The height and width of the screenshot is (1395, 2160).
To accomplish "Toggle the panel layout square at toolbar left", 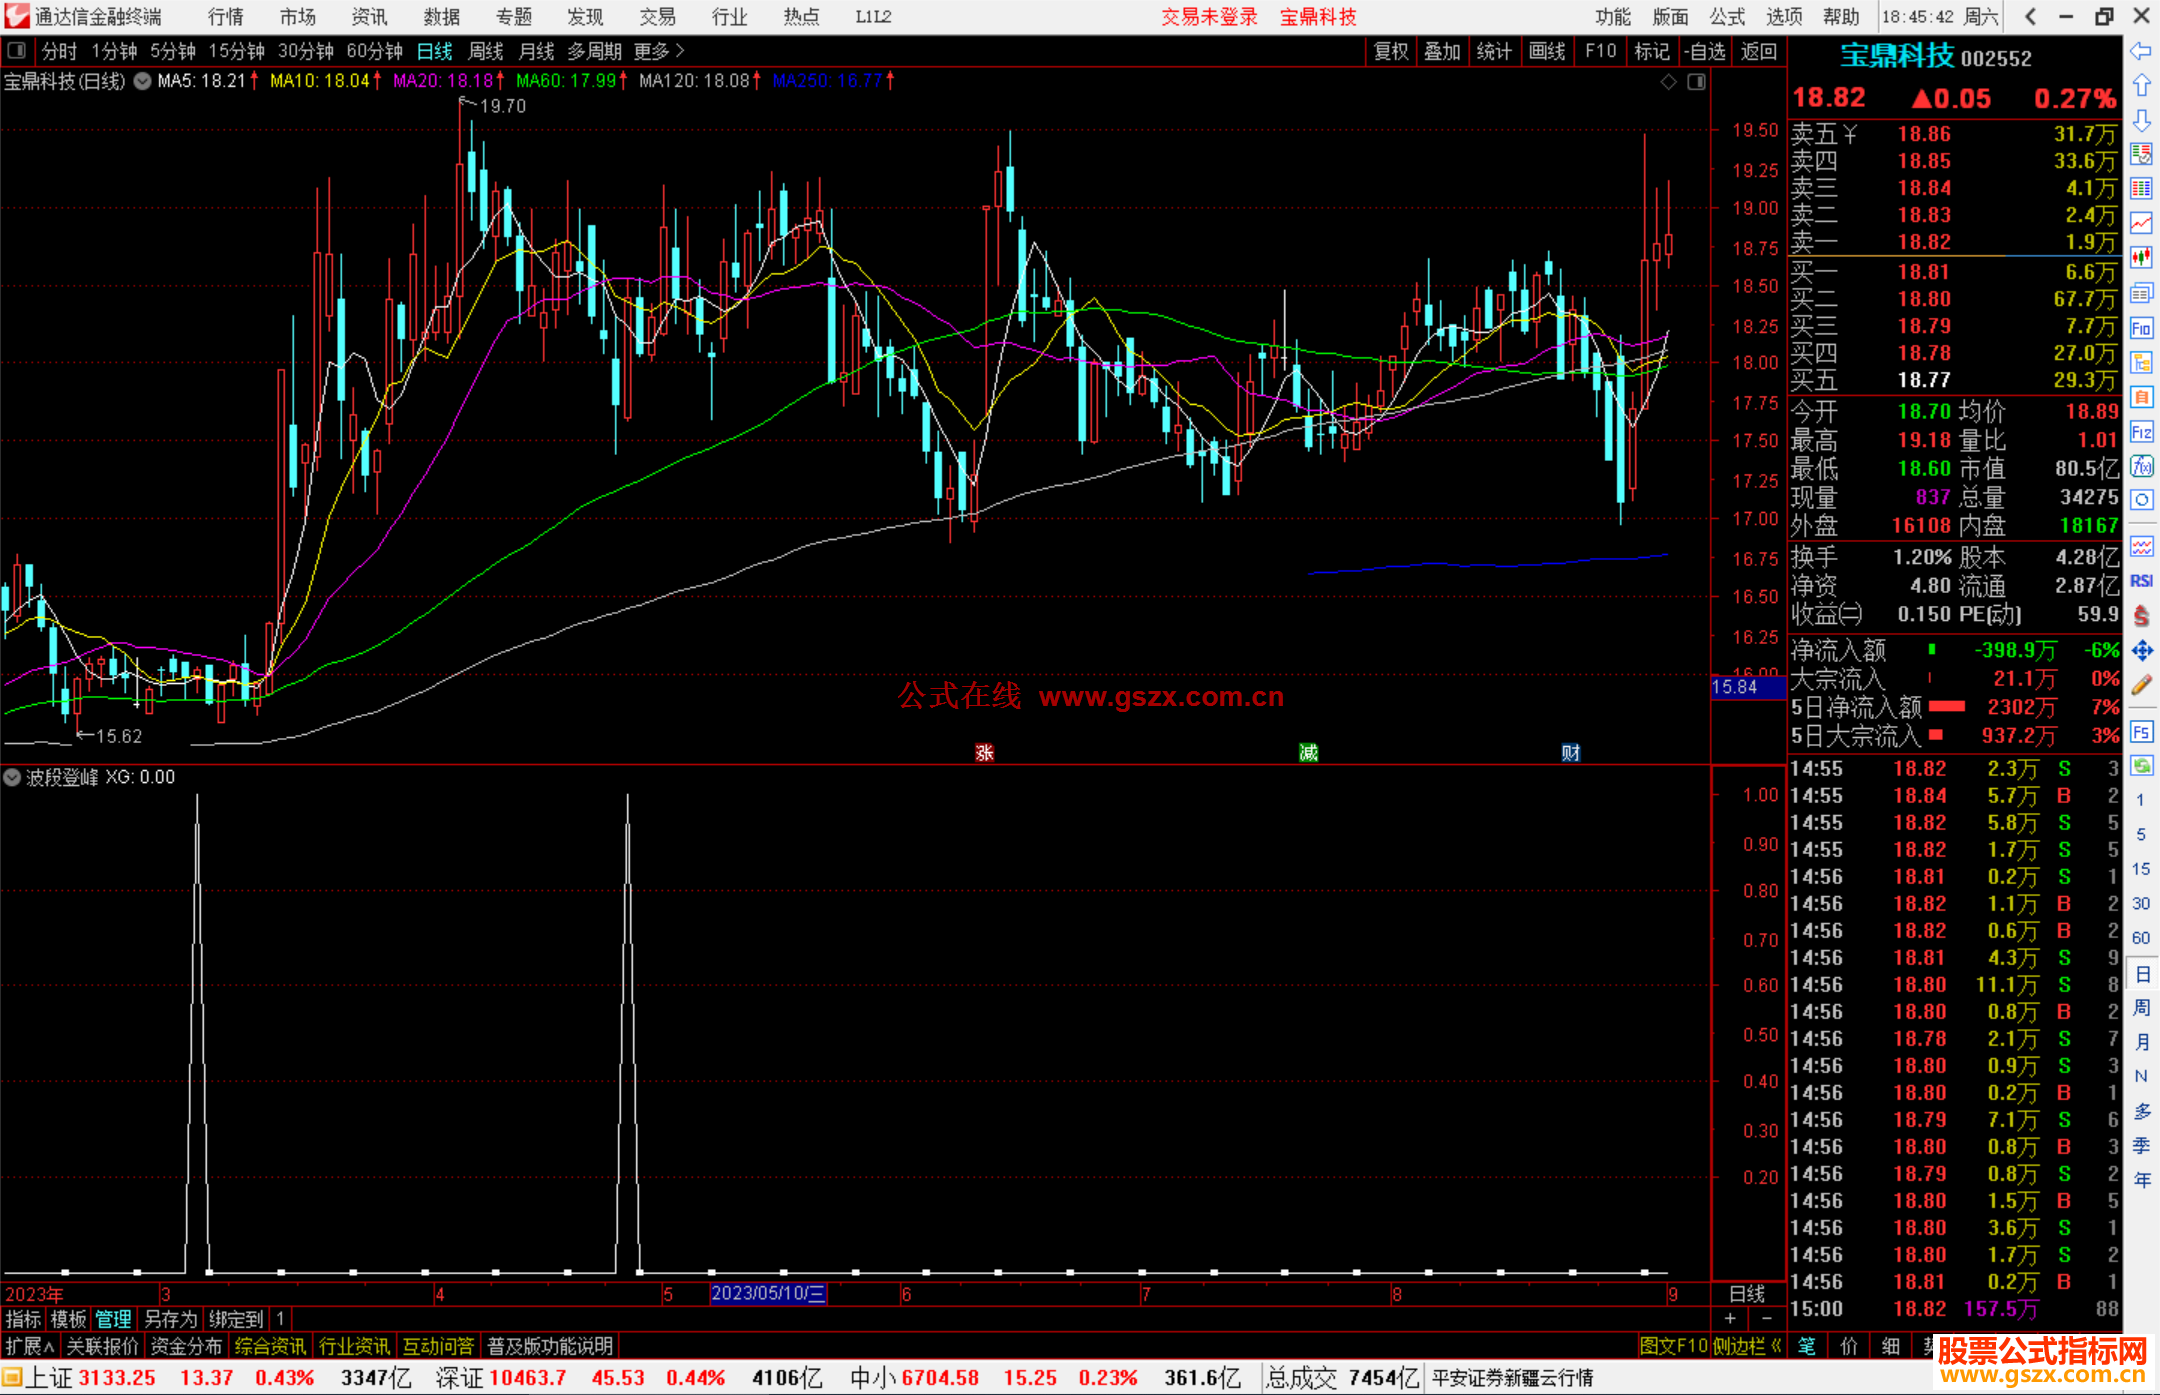I will pos(16,50).
